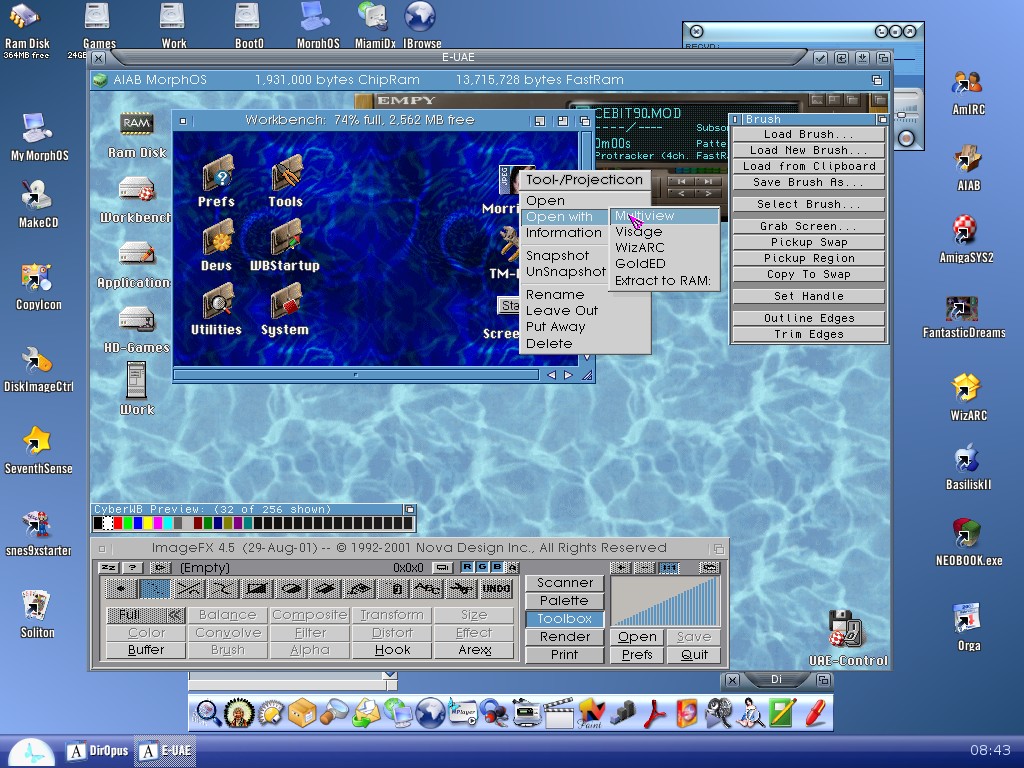Viewport: 1024px width, 768px height.
Task: Click Grab Screen... in Brush panel
Action: [x=808, y=226]
